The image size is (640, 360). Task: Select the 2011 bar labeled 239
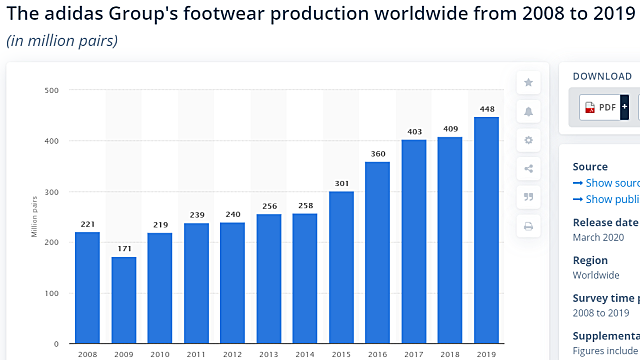(x=196, y=283)
